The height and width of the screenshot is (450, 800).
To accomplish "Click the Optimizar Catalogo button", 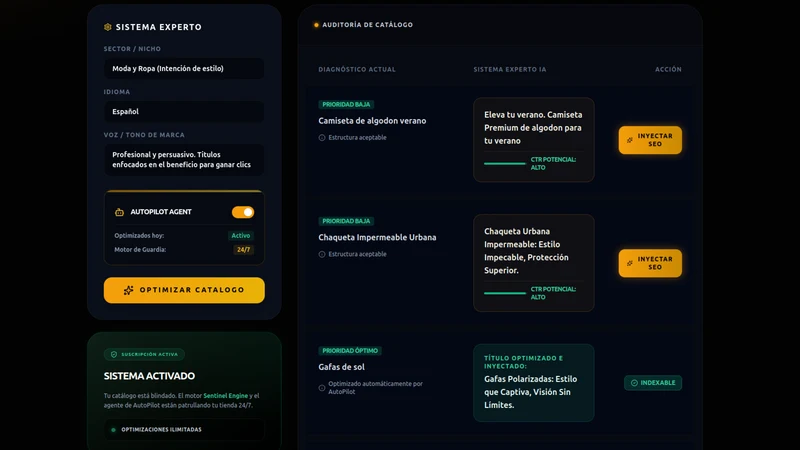I will coord(184,290).
